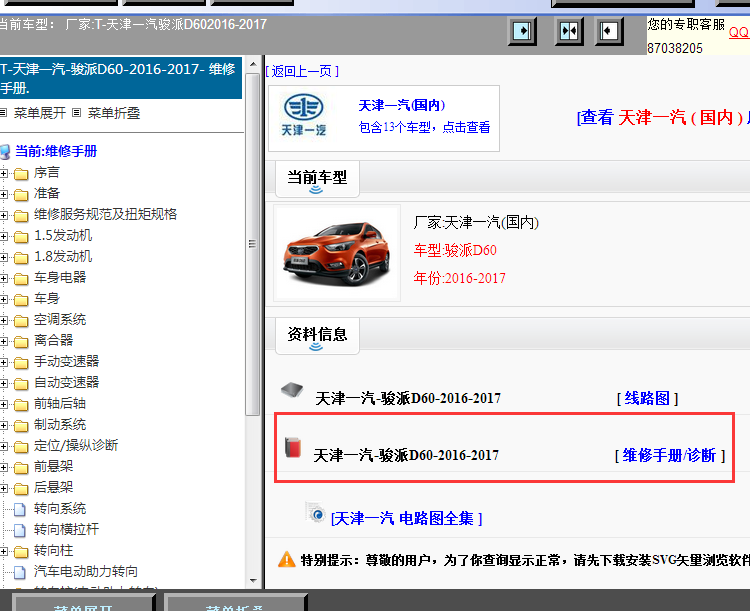Click the 当前车型 tab header
The height and width of the screenshot is (611, 750).
pyautogui.click(x=317, y=179)
